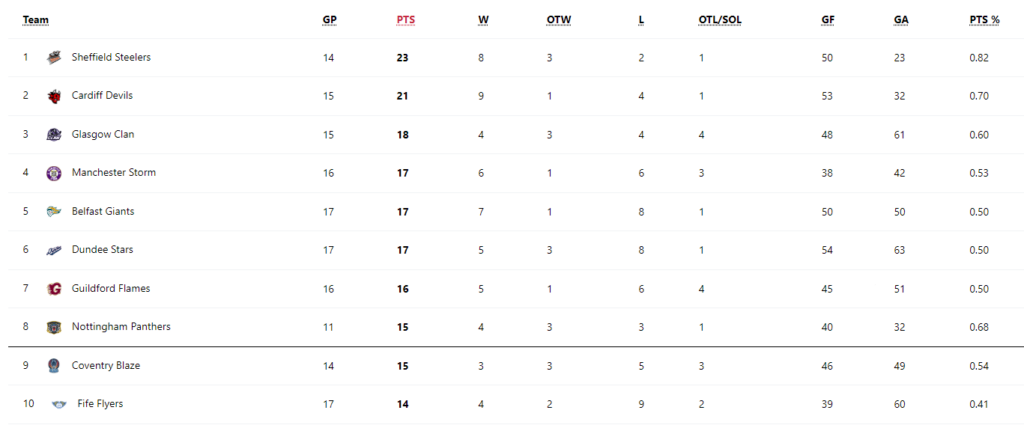Click the OTL/SOL column header
Screen dimensions: 1024x428
pyautogui.click(x=720, y=20)
